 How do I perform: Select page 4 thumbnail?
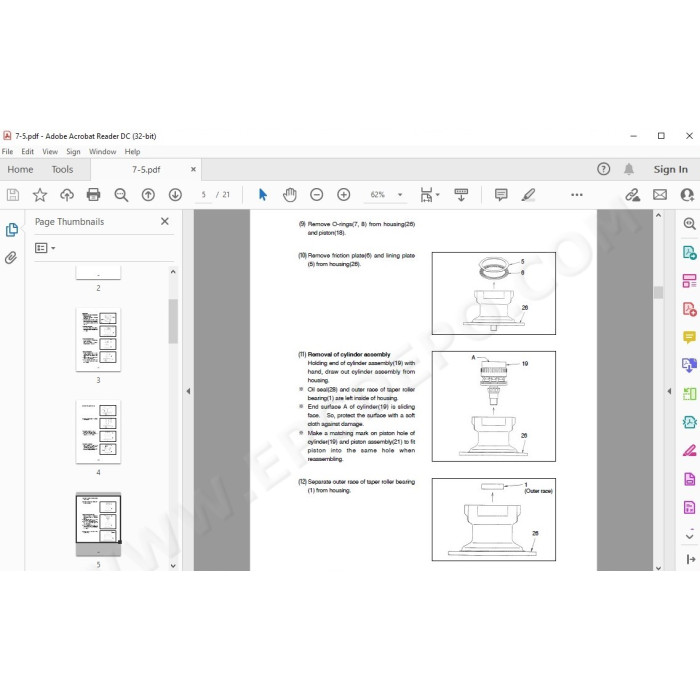[x=98, y=431]
